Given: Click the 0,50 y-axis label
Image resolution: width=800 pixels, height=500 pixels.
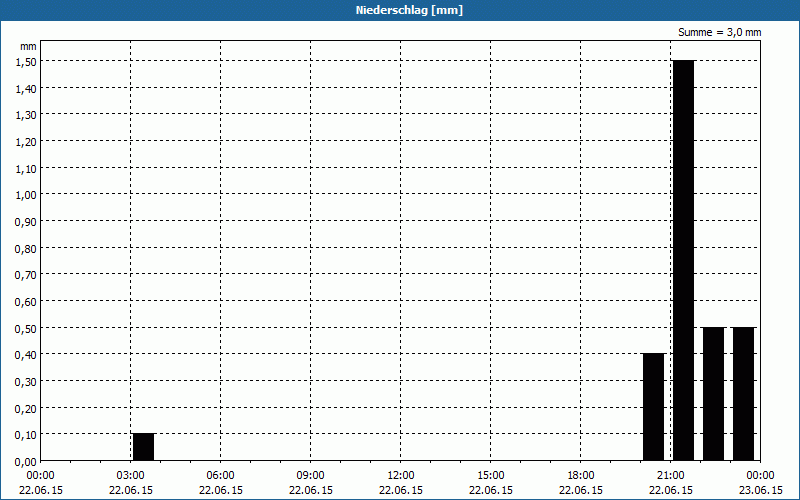Looking at the screenshot, I should [26, 329].
